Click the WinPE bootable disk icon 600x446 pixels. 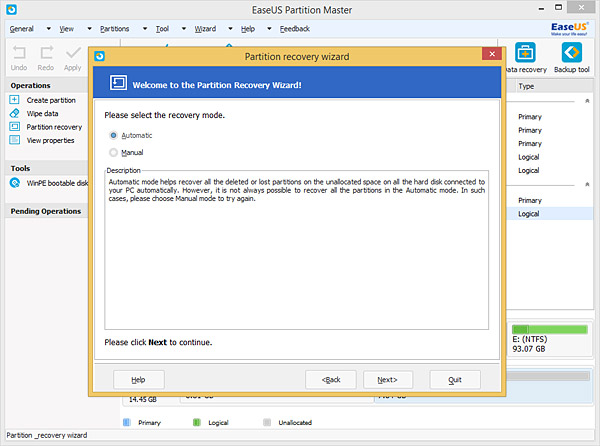point(15,183)
